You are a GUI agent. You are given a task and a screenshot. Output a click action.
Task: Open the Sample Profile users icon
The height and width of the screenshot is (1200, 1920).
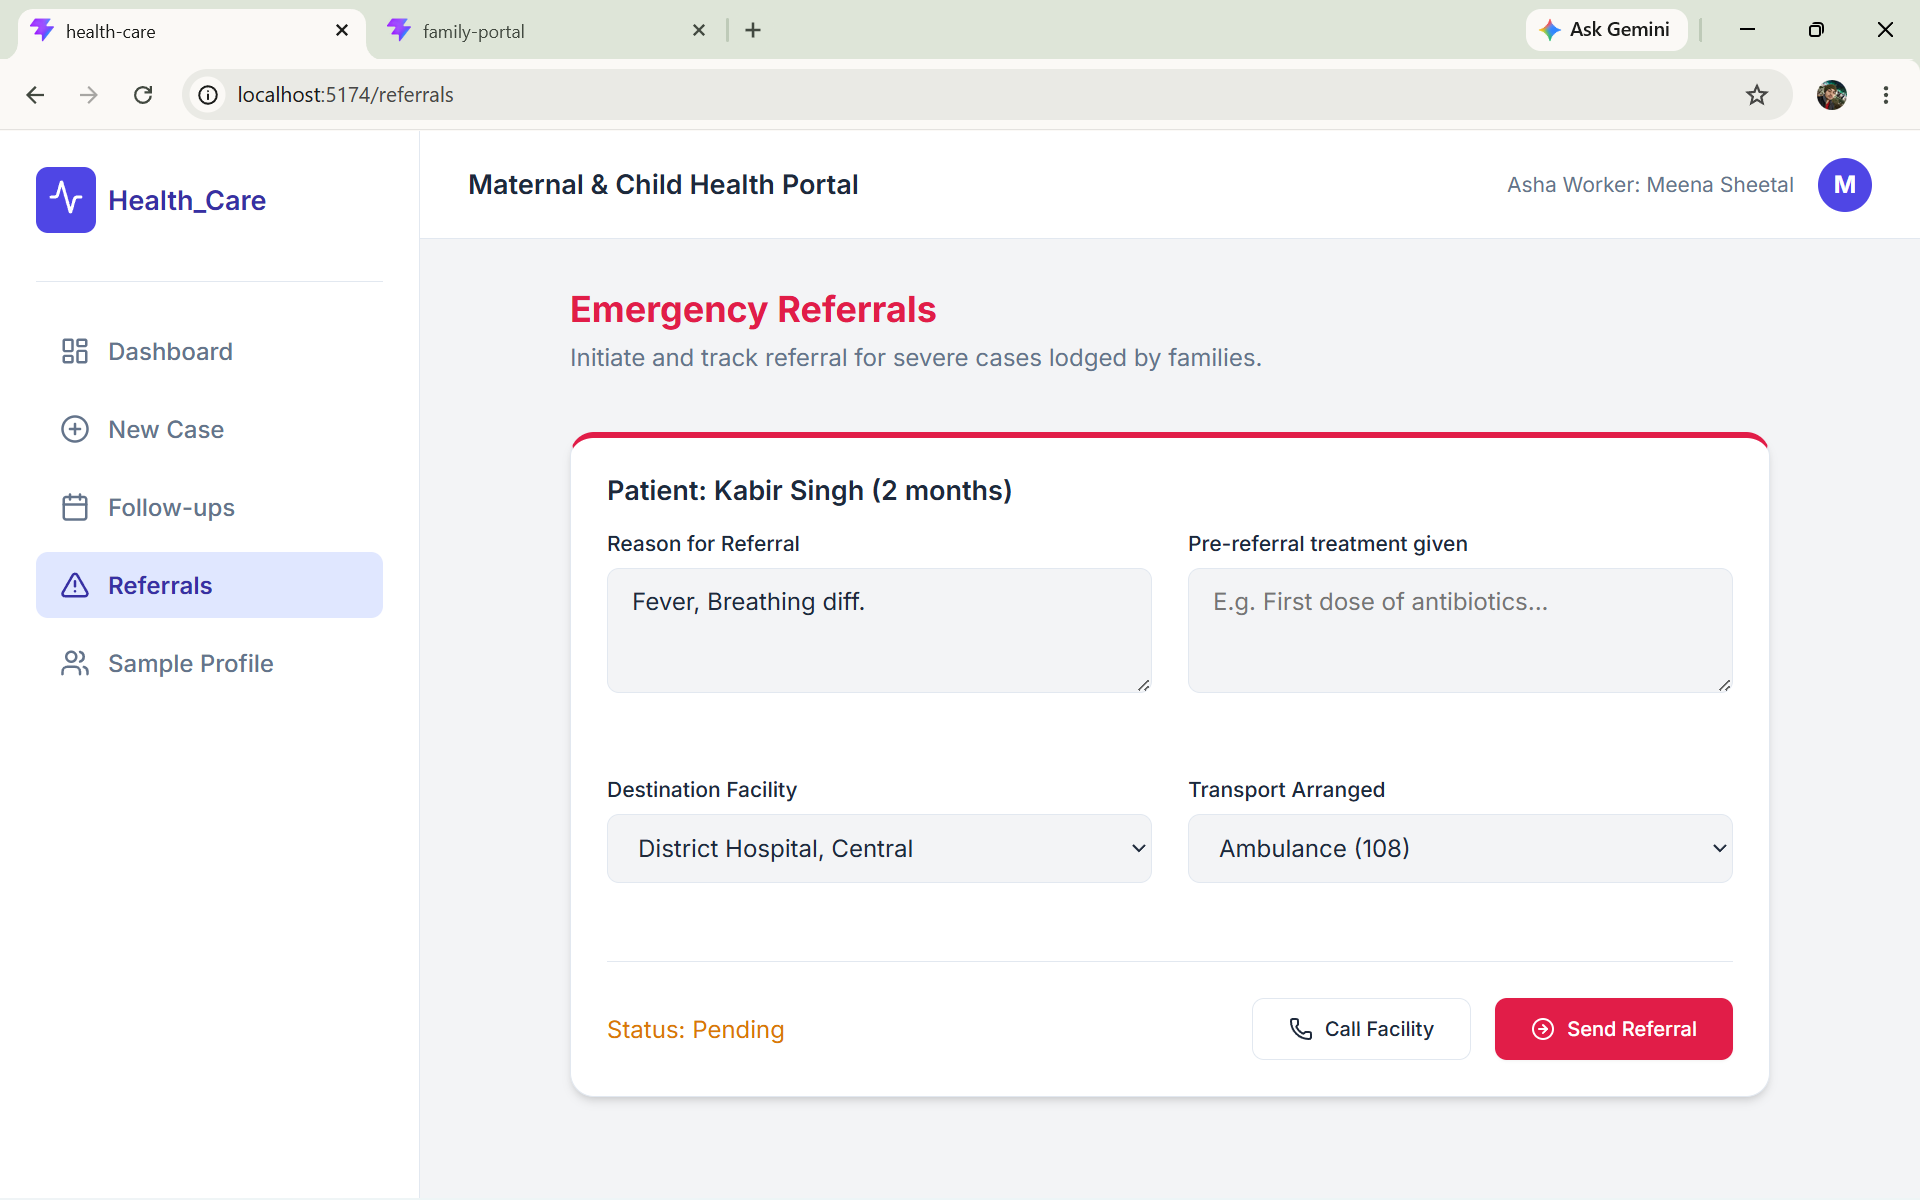(75, 663)
